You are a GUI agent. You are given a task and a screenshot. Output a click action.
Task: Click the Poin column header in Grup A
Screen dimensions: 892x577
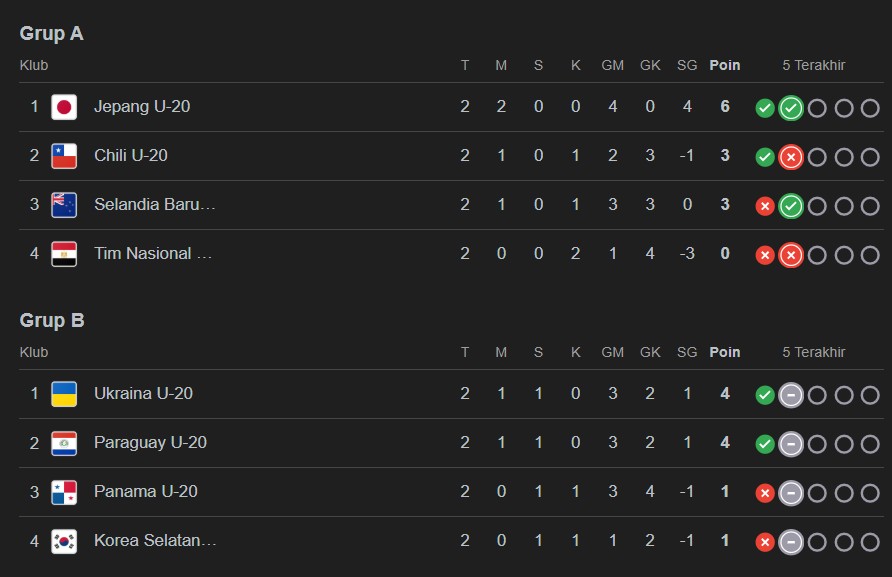pyautogui.click(x=725, y=65)
